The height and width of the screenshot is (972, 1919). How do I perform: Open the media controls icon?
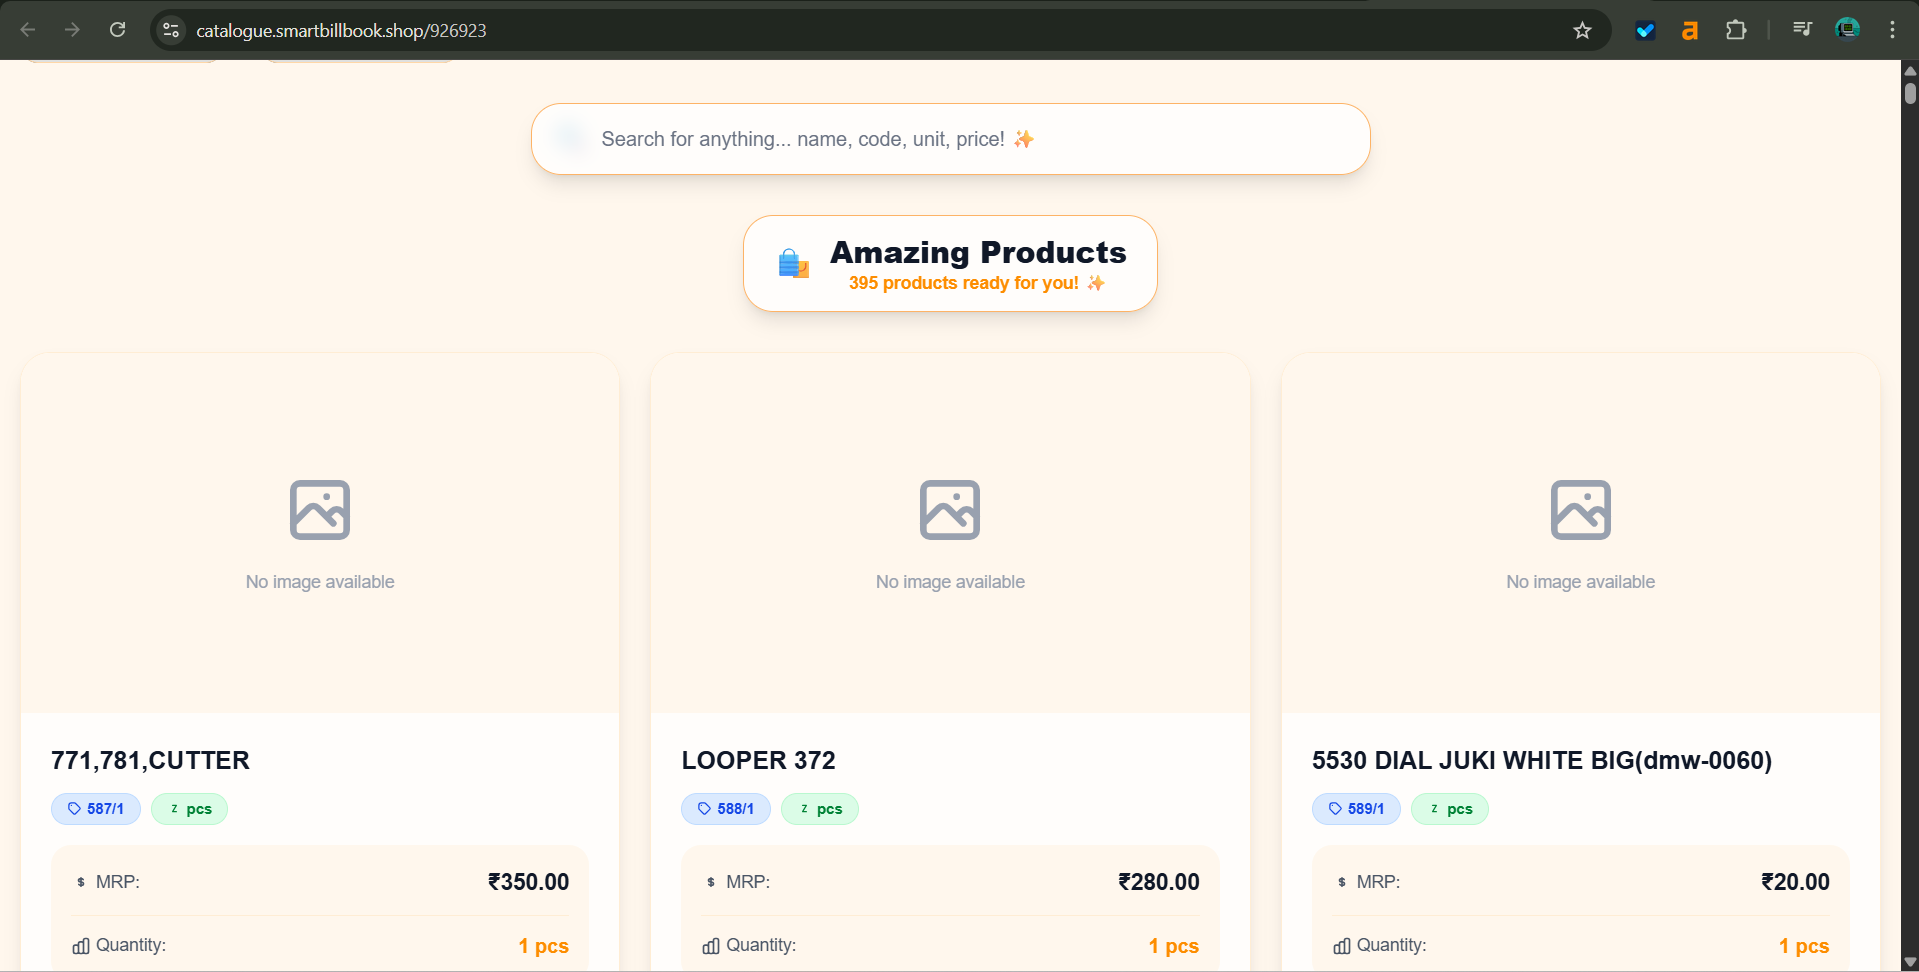tap(1802, 29)
